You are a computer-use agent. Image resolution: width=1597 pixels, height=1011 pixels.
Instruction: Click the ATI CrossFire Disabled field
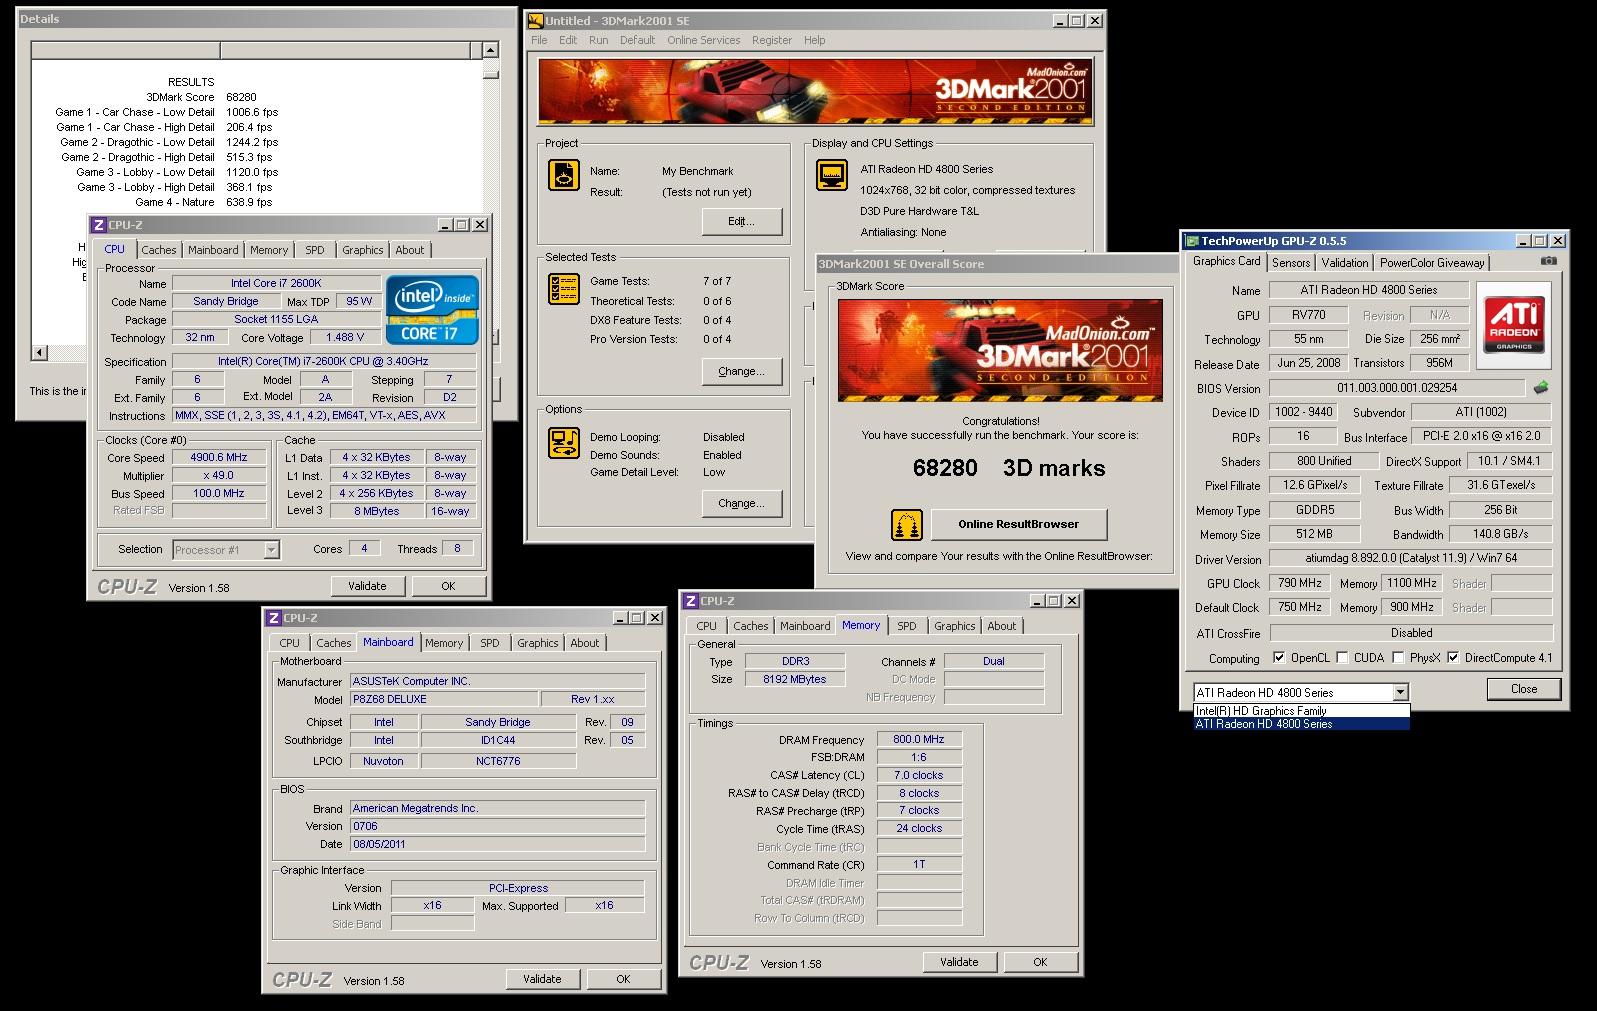point(1410,633)
